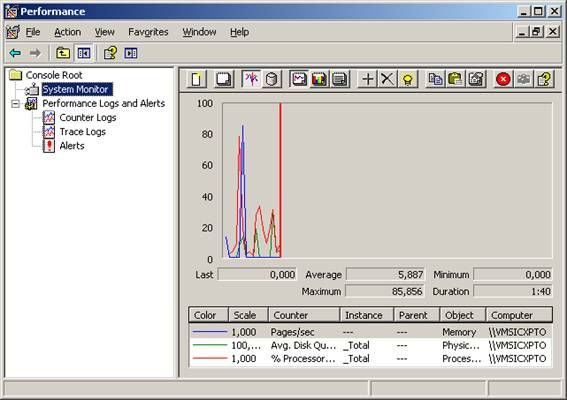The image size is (567, 400).
Task: Select Trace Logs in the tree
Action: [82, 132]
